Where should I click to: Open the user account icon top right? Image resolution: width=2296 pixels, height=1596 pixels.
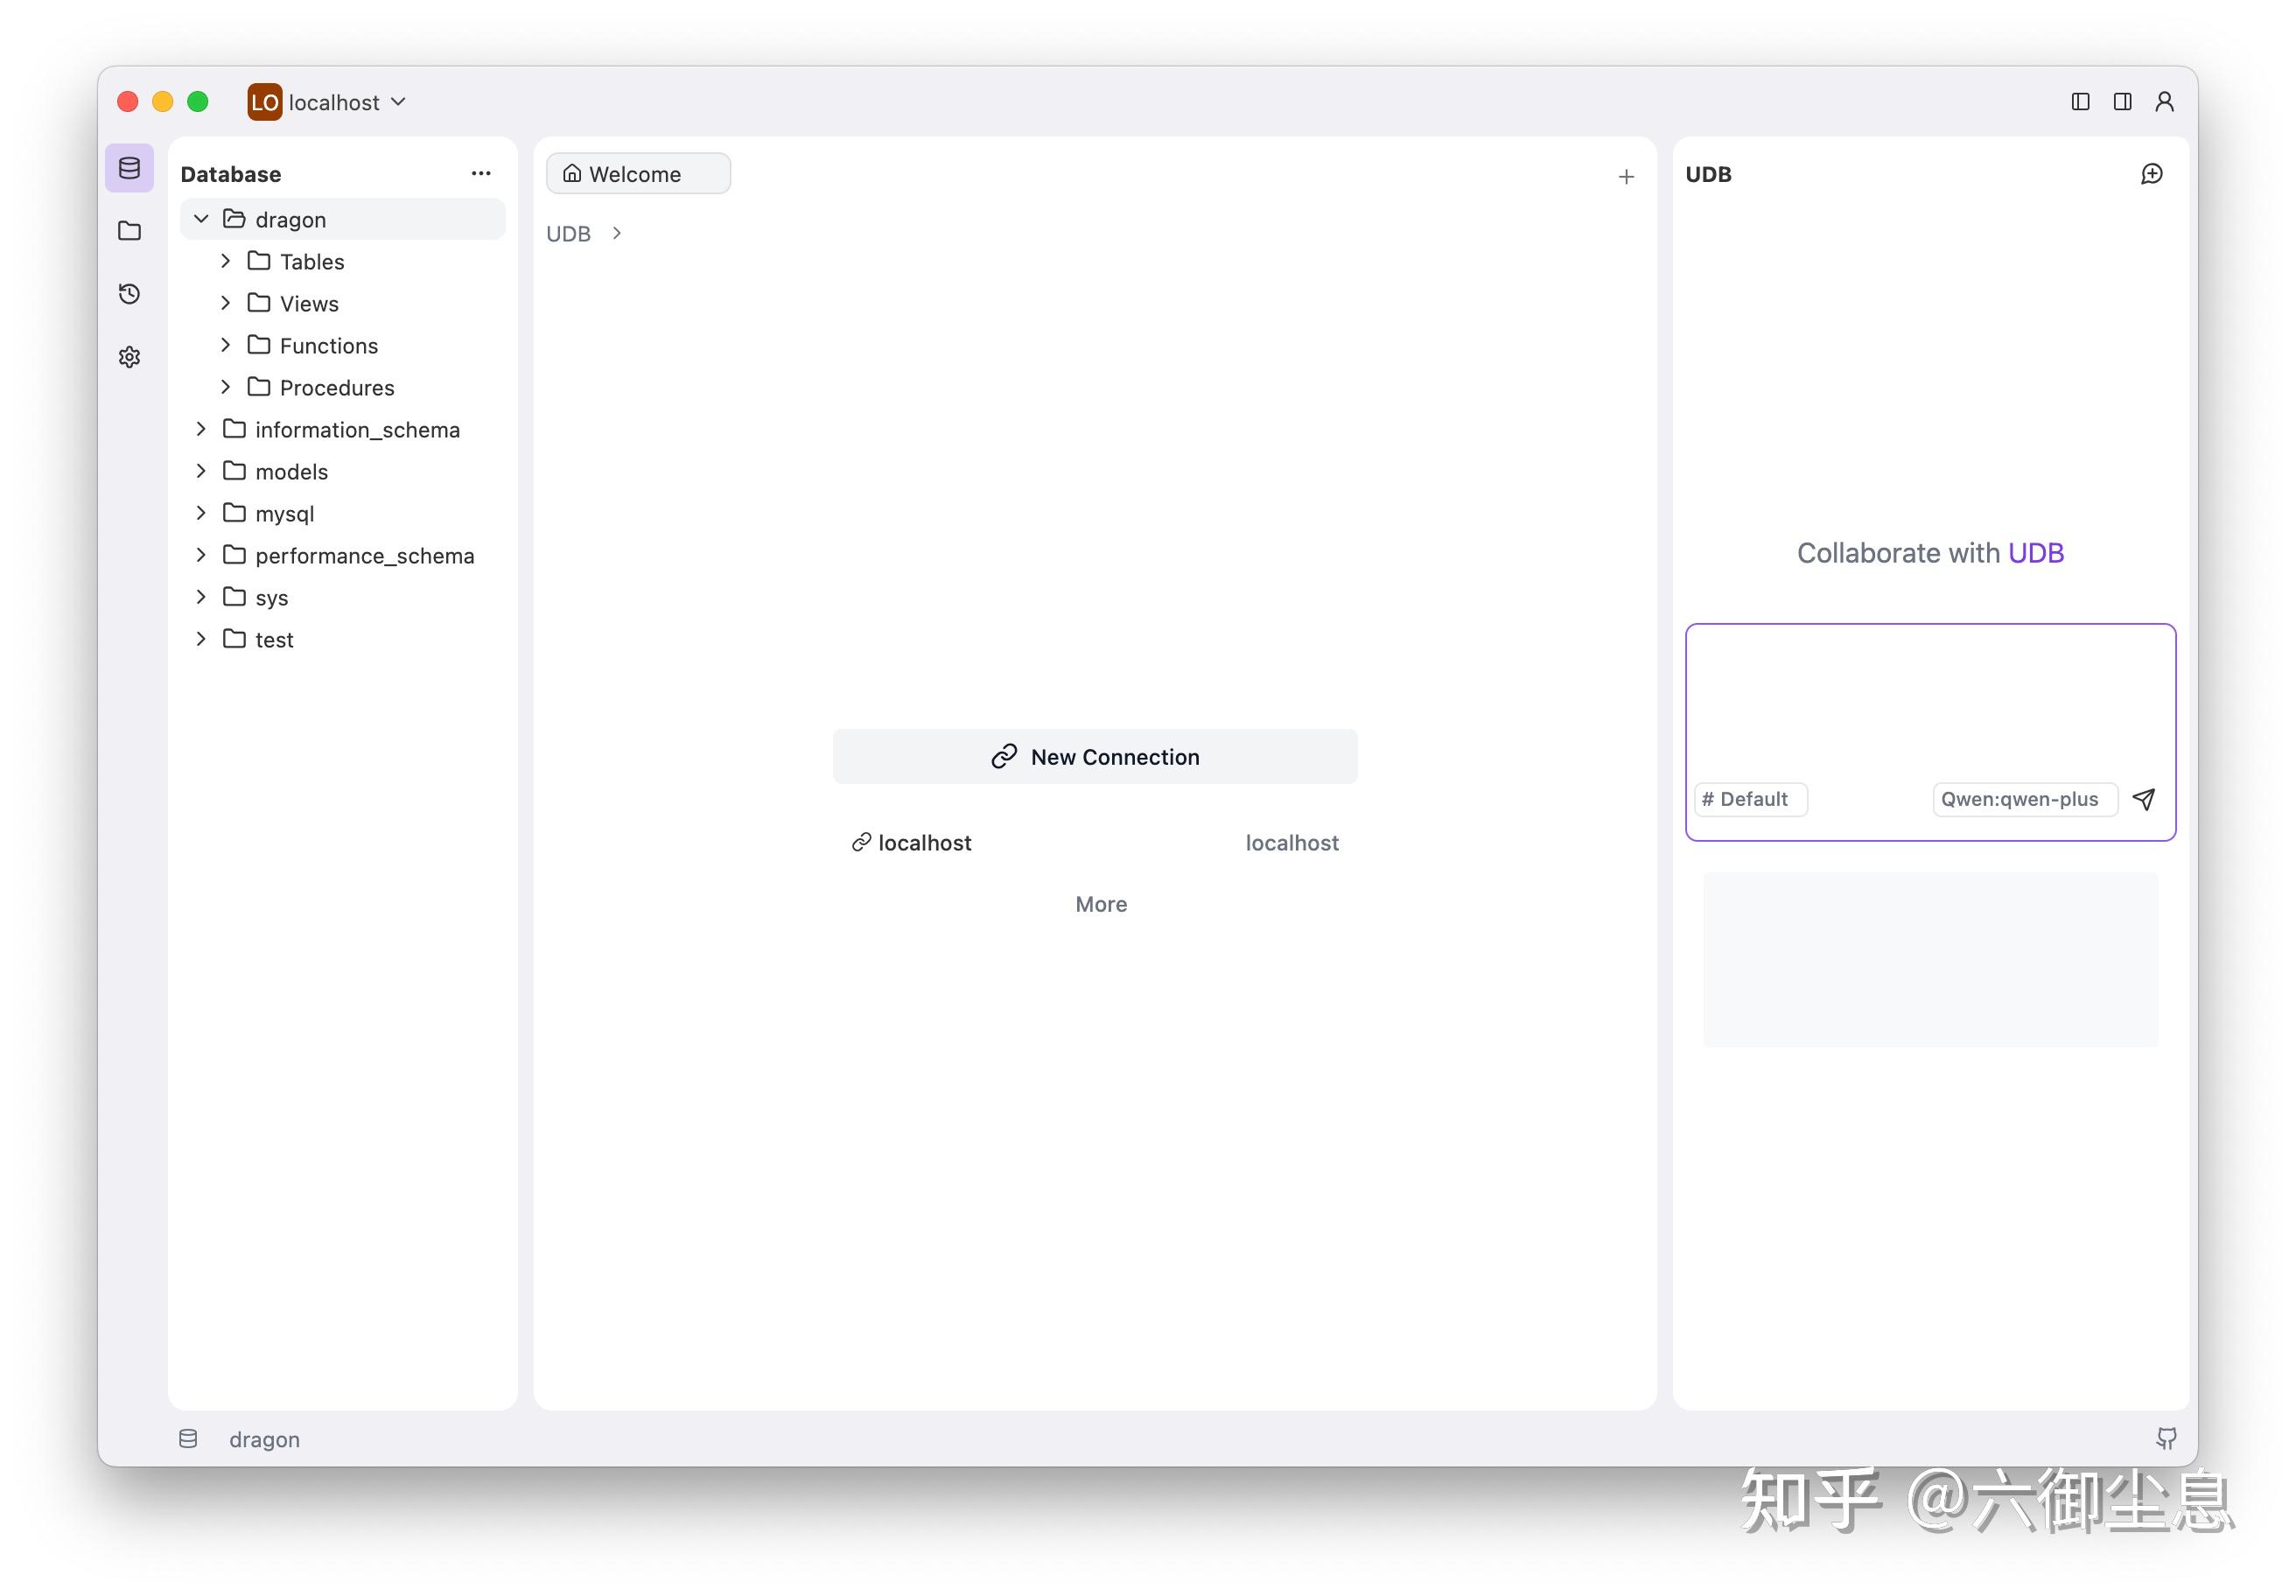coord(2164,101)
